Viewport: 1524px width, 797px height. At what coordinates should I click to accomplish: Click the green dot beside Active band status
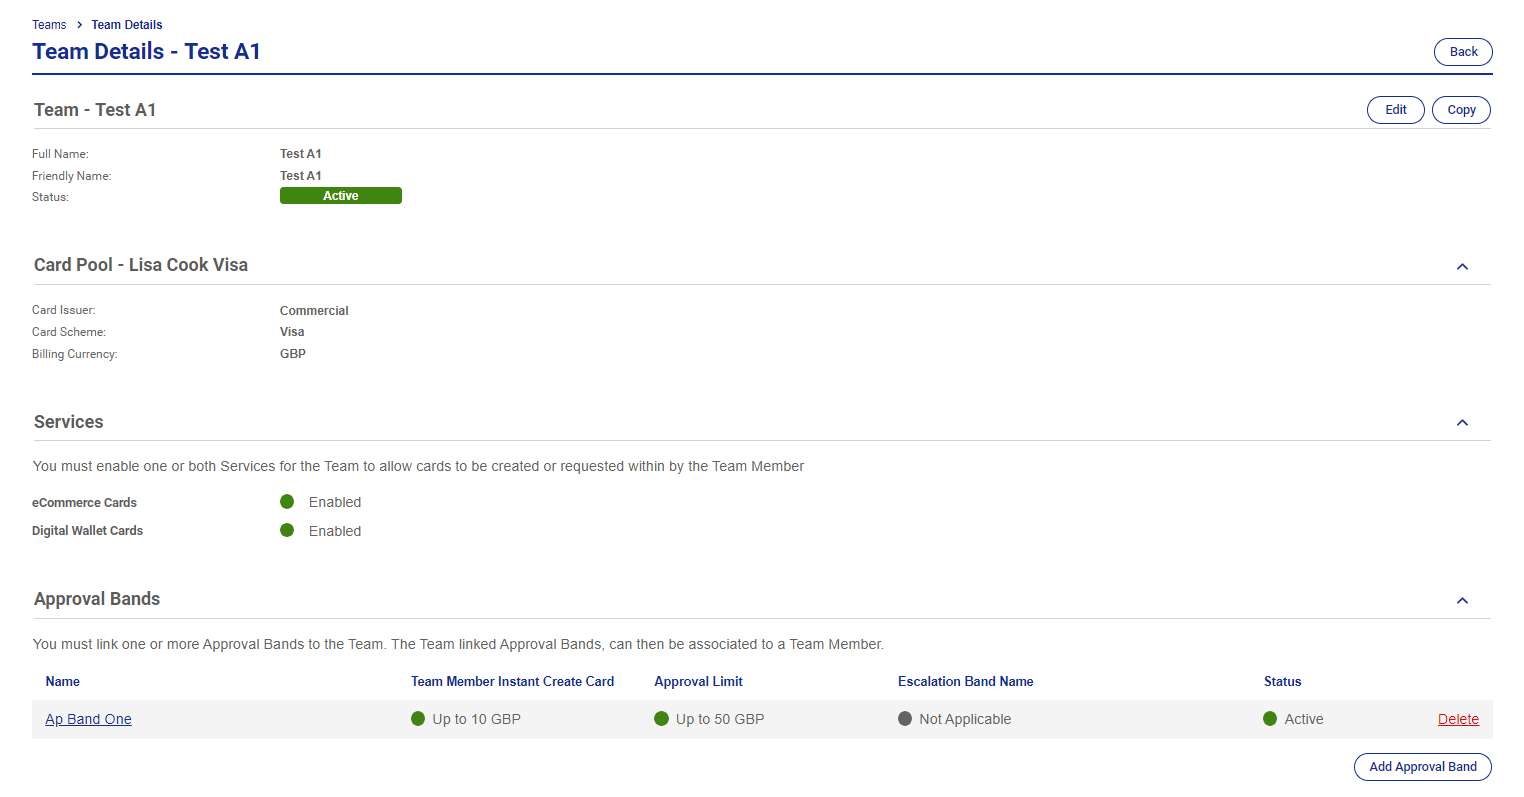click(1270, 718)
